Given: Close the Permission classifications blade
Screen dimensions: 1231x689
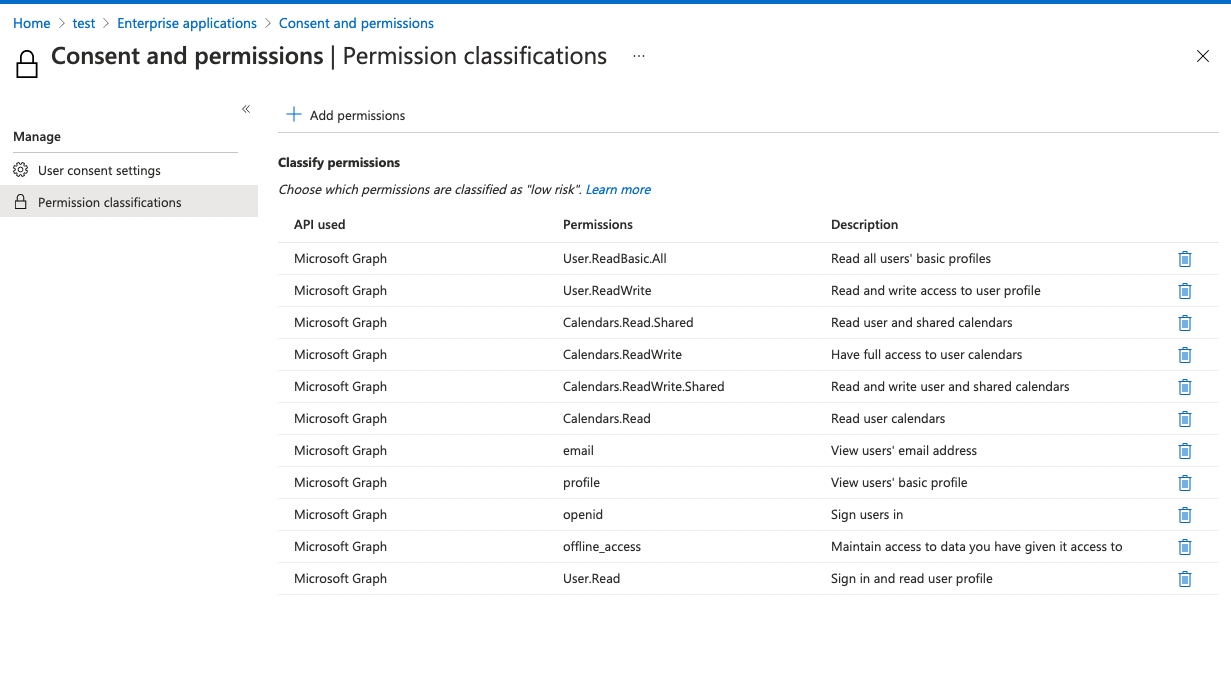Looking at the screenshot, I should 1202,56.
